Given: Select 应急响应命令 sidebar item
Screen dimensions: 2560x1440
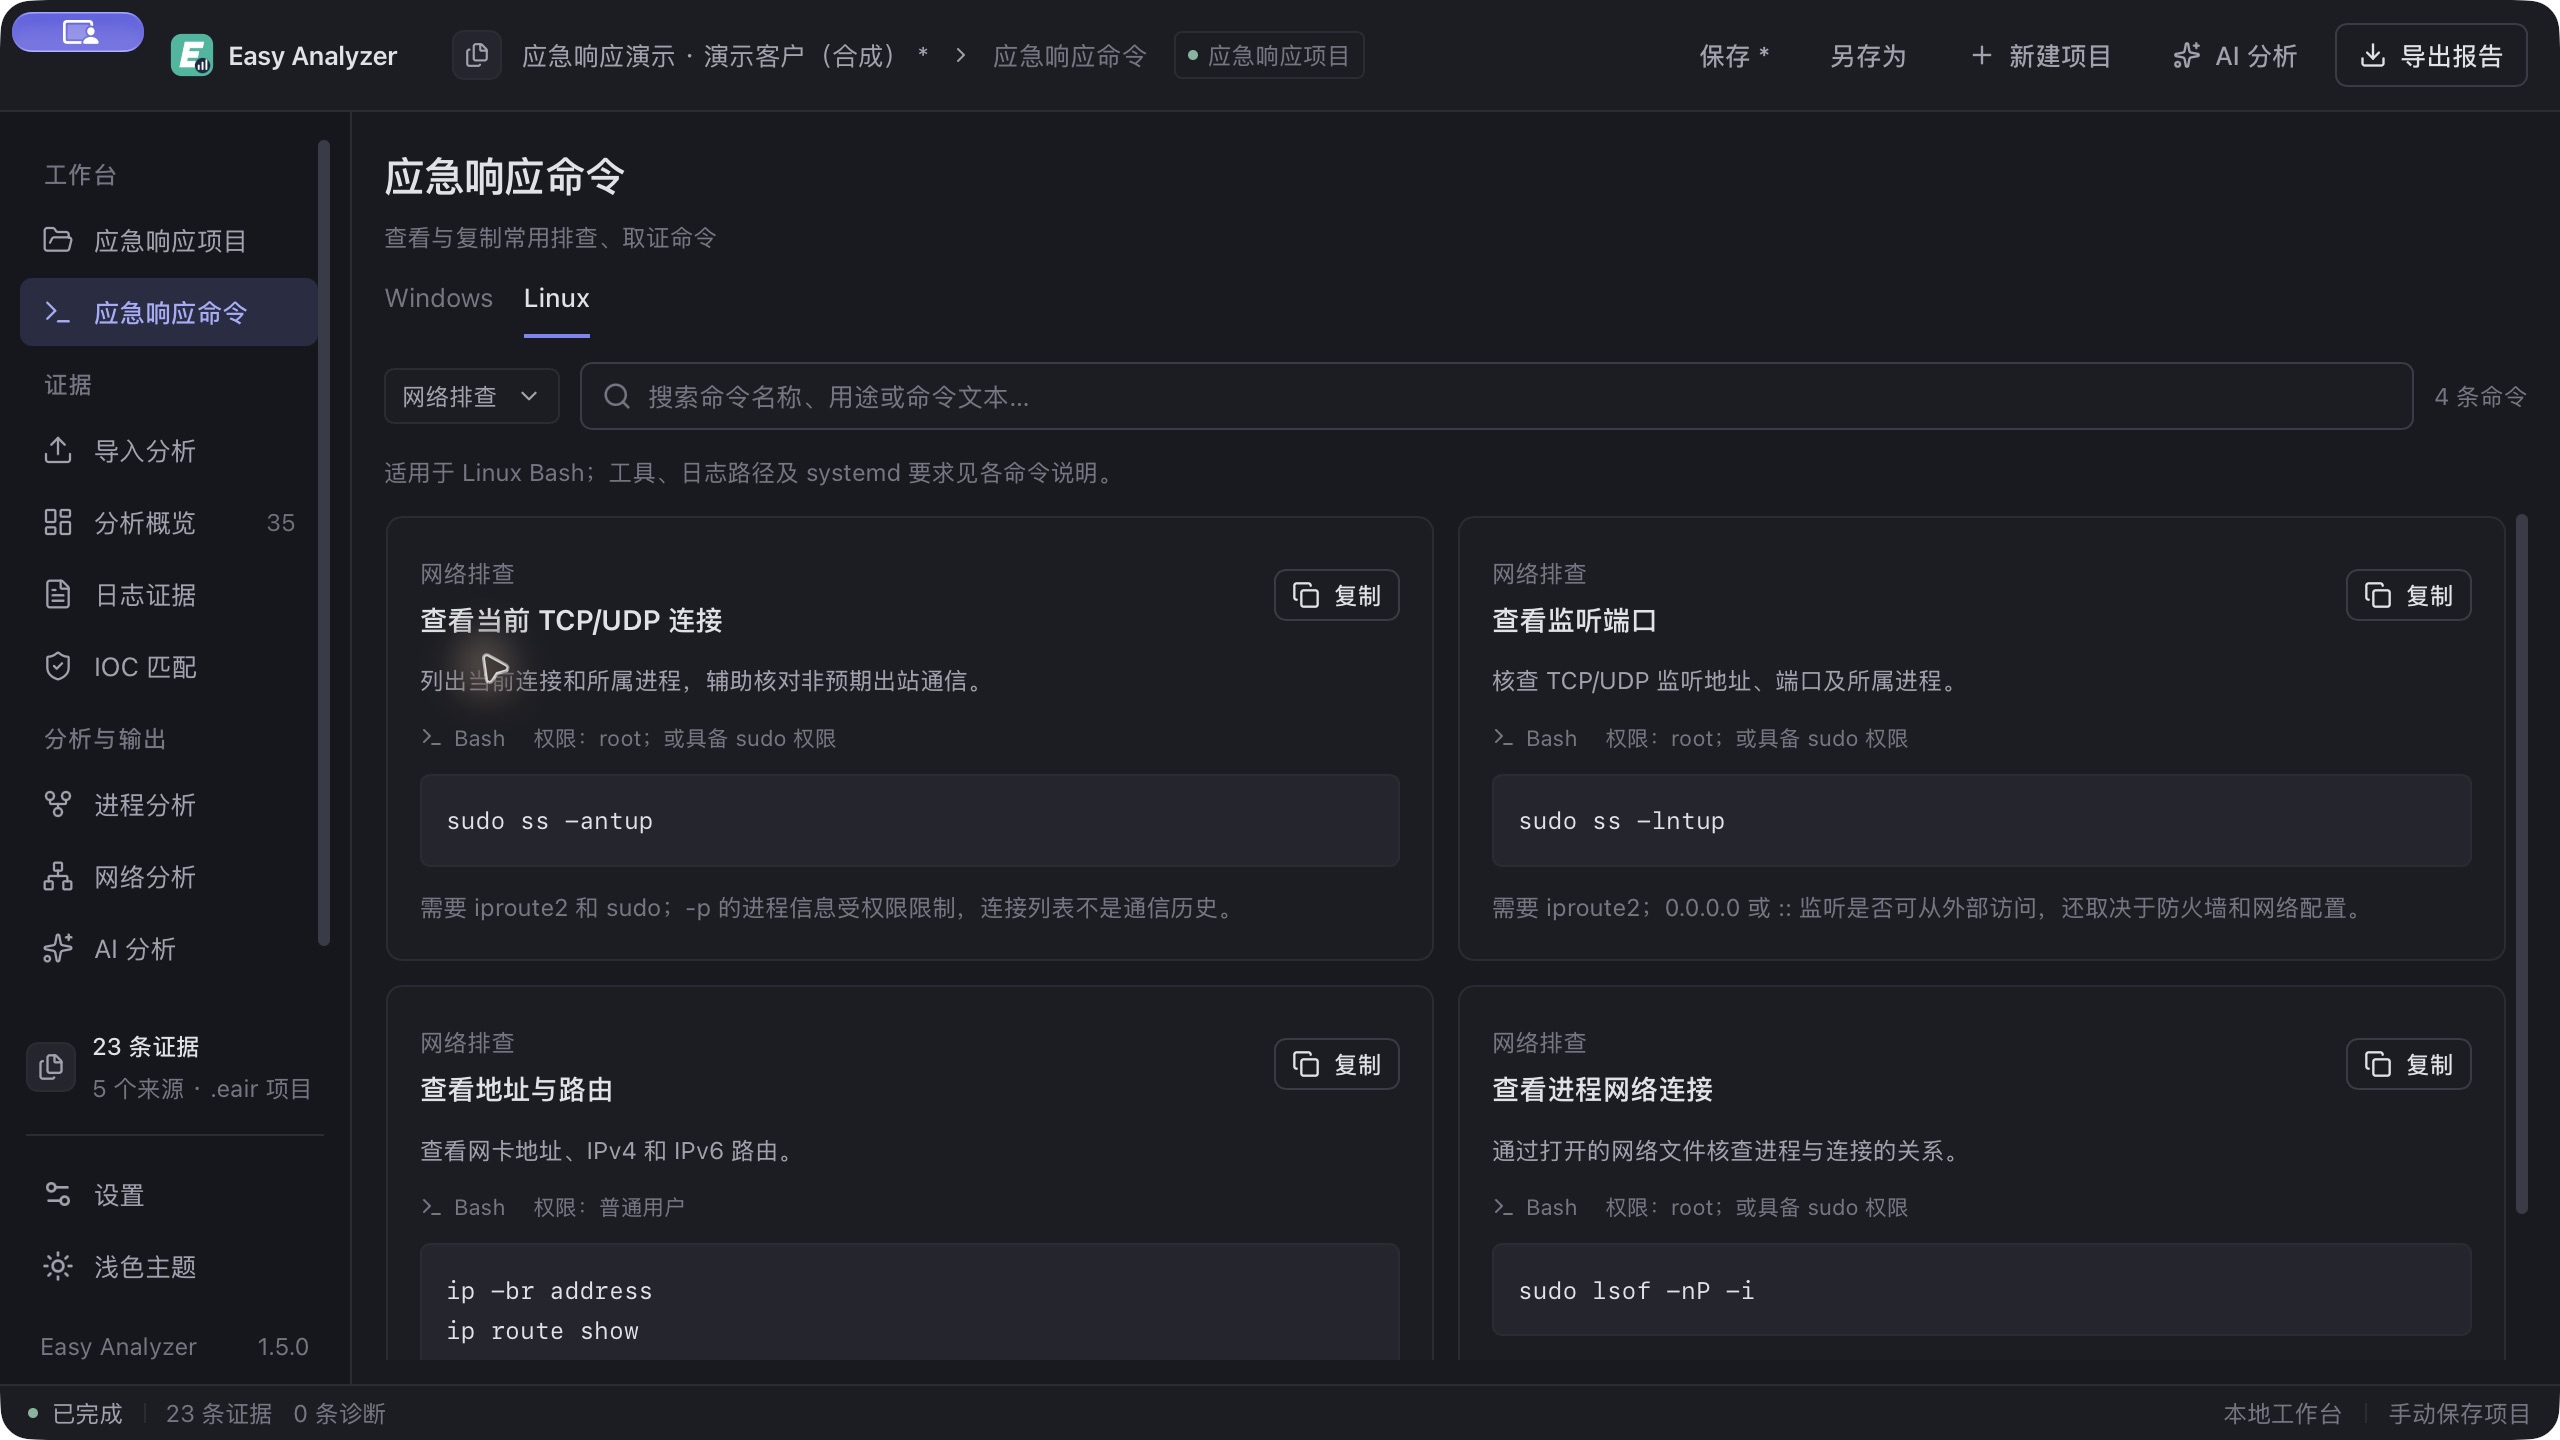Looking at the screenshot, I should 168,313.
